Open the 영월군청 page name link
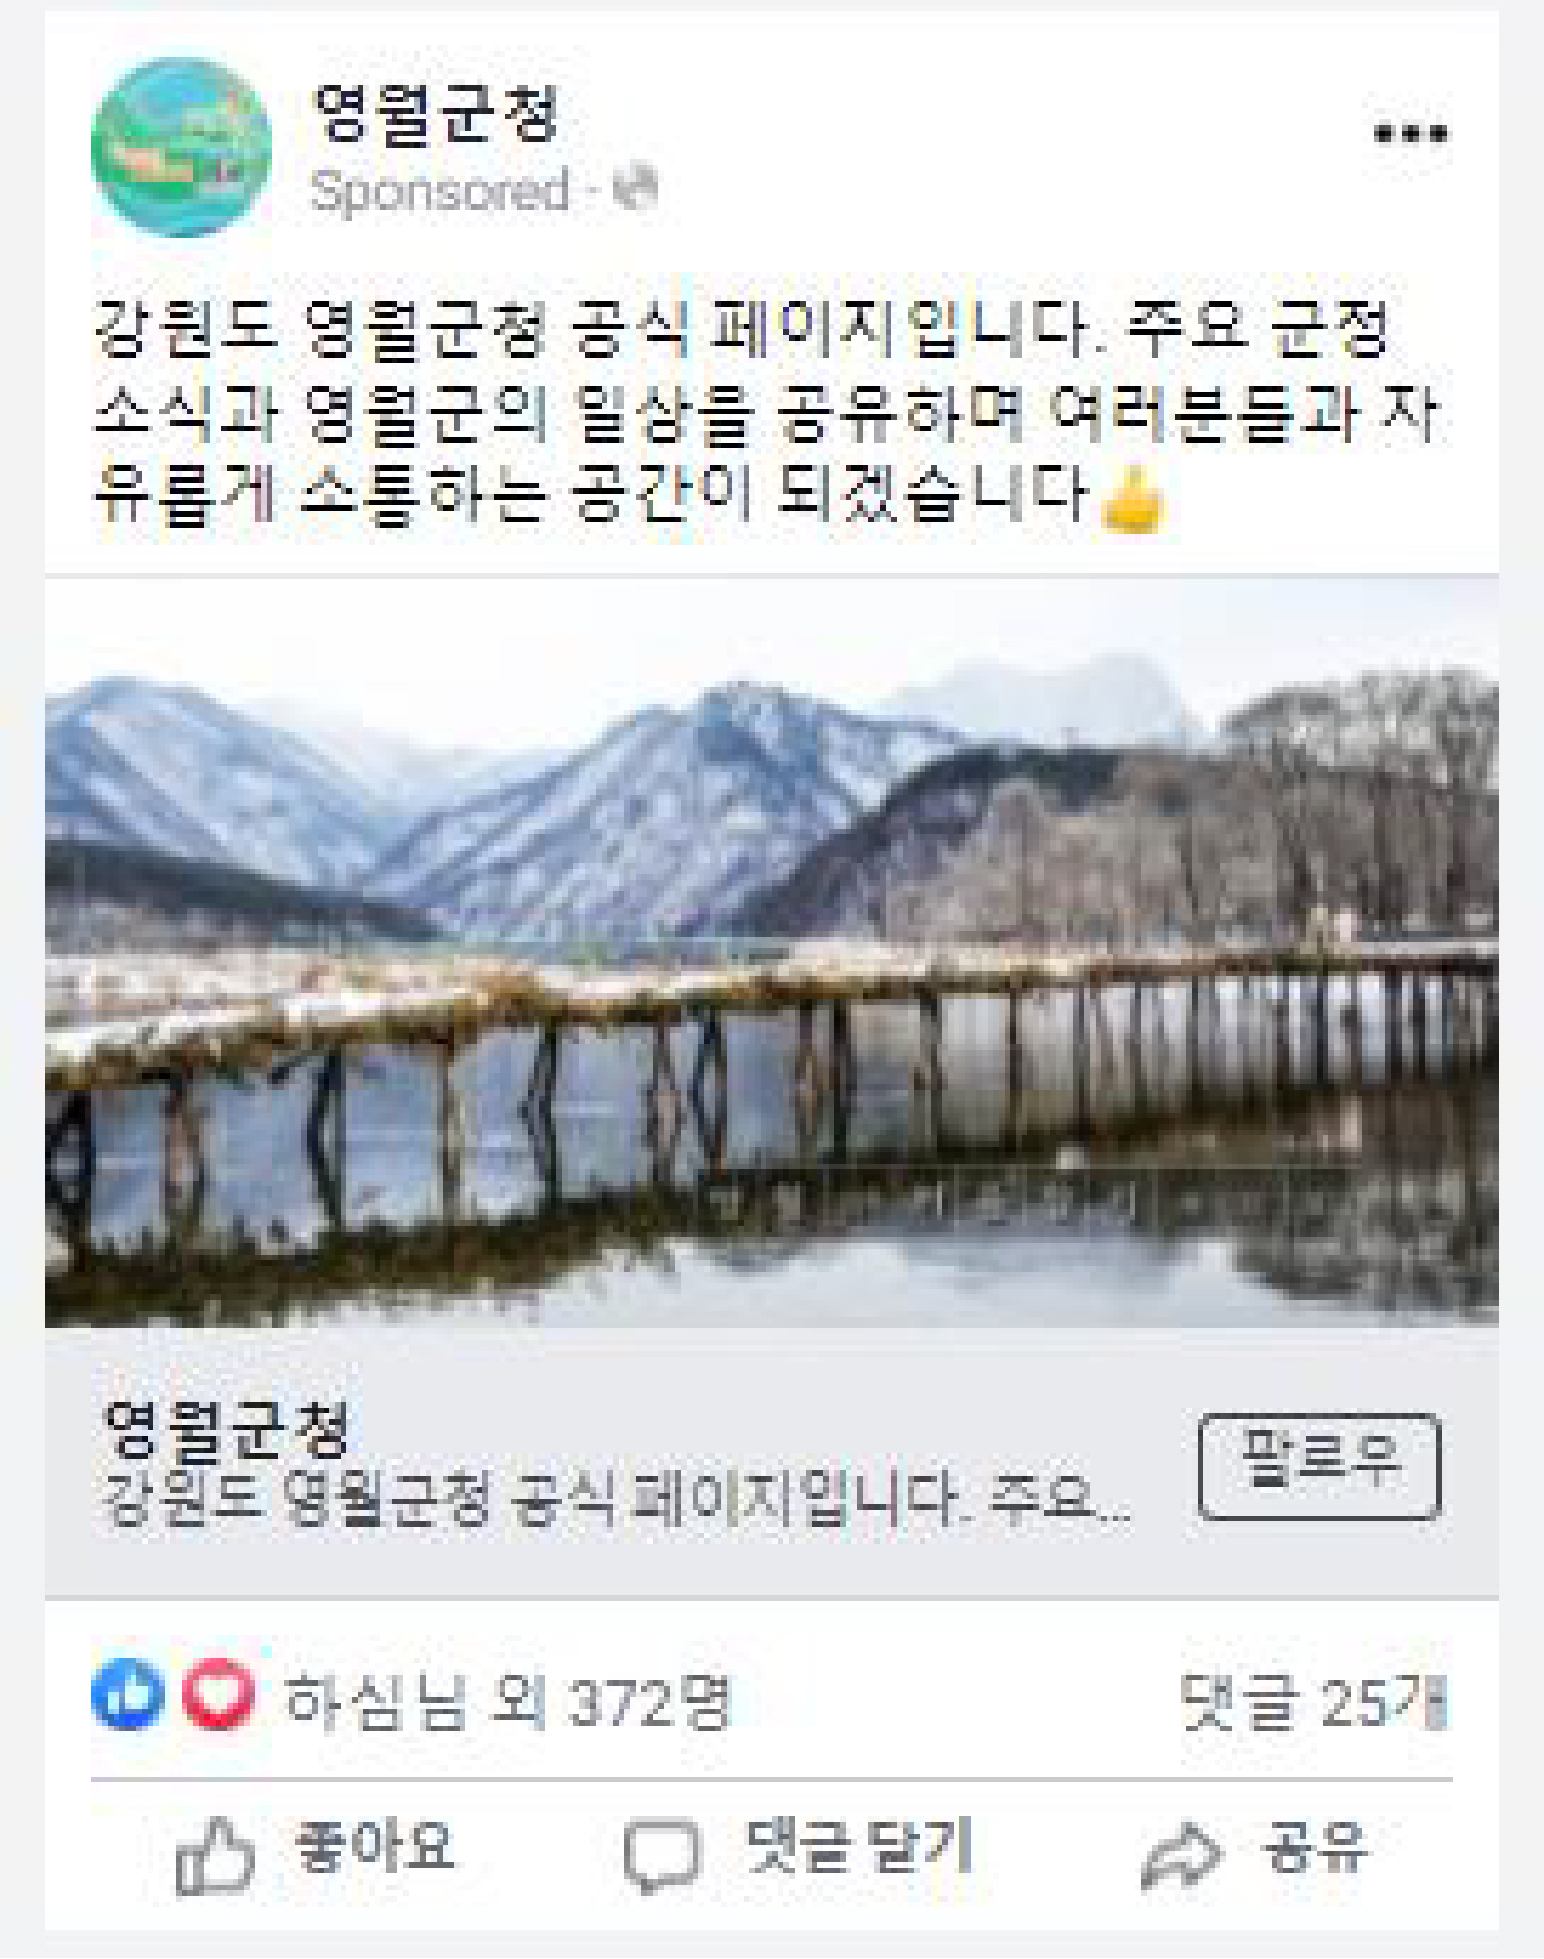Image resolution: width=1544 pixels, height=1959 pixels. pyautogui.click(x=434, y=114)
